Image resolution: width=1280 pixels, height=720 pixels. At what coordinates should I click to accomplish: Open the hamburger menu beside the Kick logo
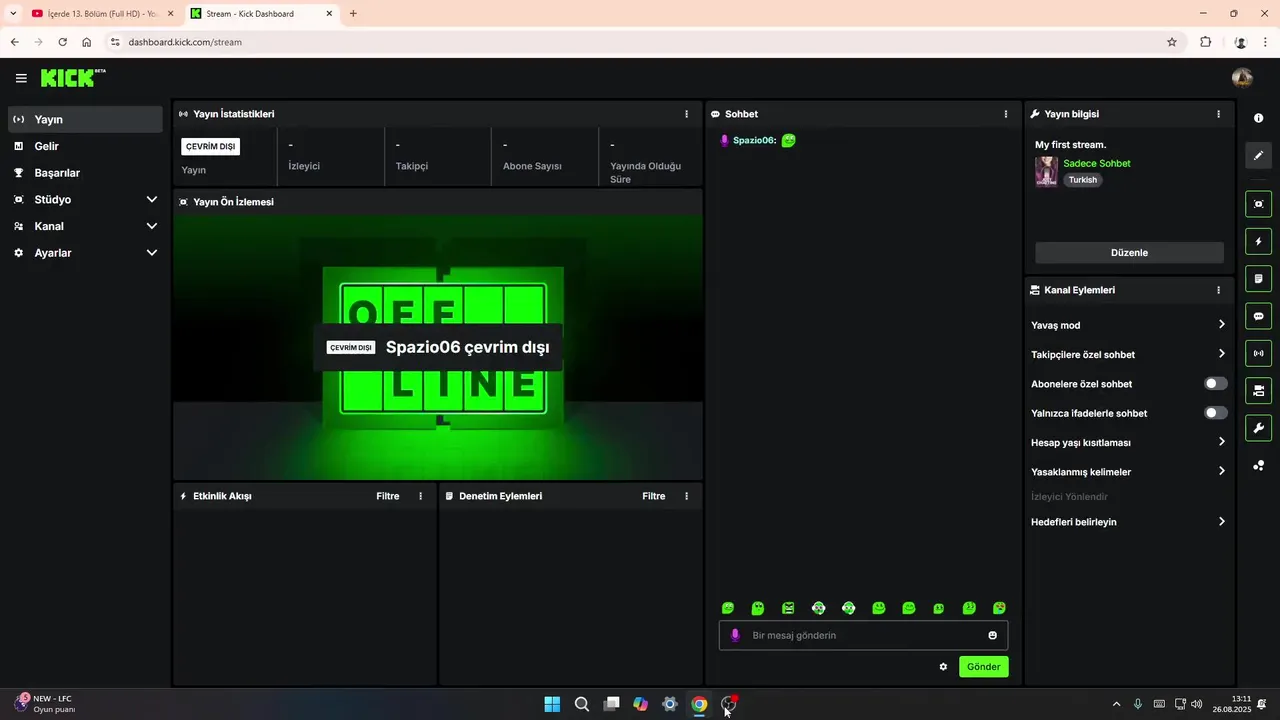coord(21,78)
